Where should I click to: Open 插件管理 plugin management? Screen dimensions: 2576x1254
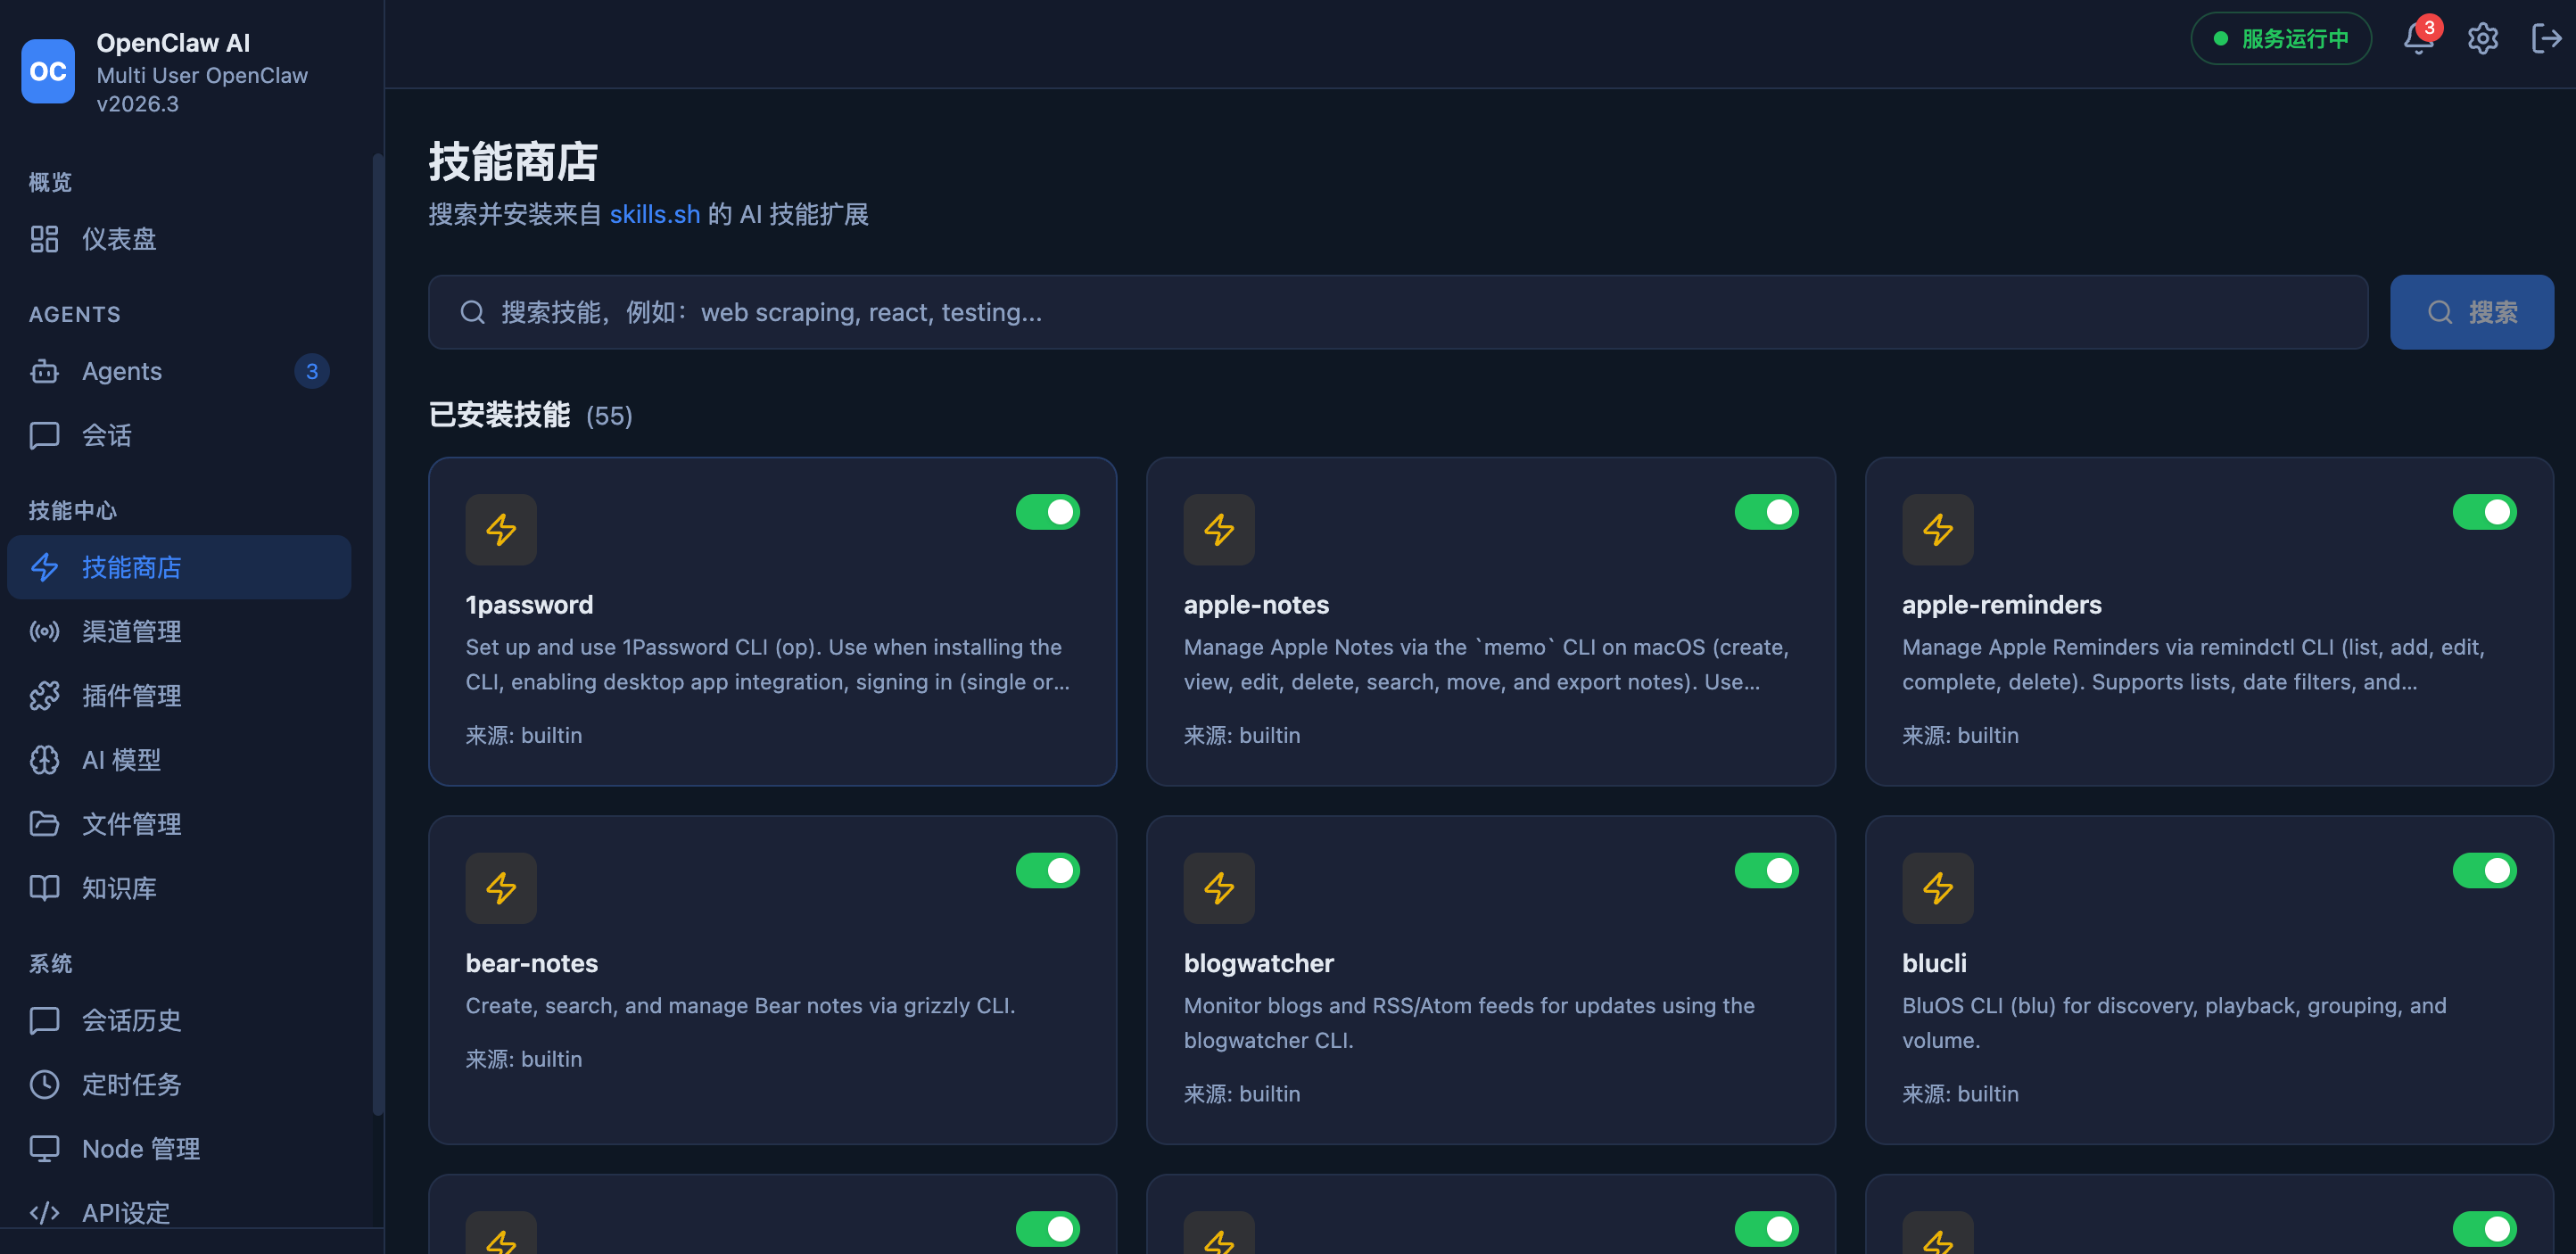pos(179,695)
